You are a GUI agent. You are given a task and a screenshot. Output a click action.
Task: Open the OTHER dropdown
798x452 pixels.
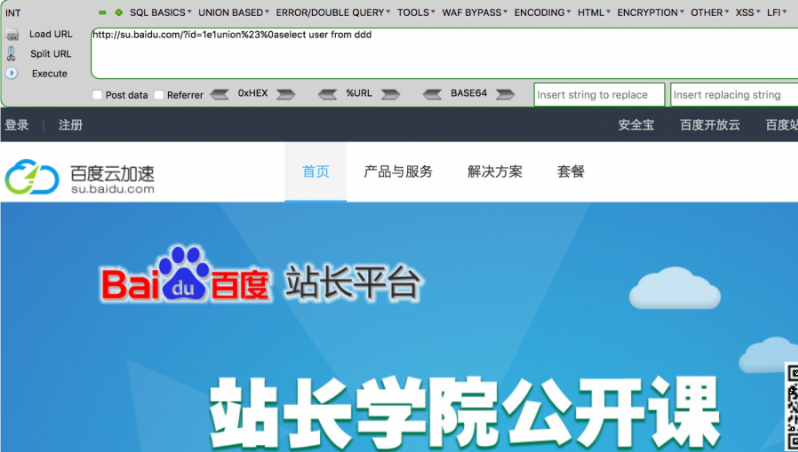(x=709, y=12)
